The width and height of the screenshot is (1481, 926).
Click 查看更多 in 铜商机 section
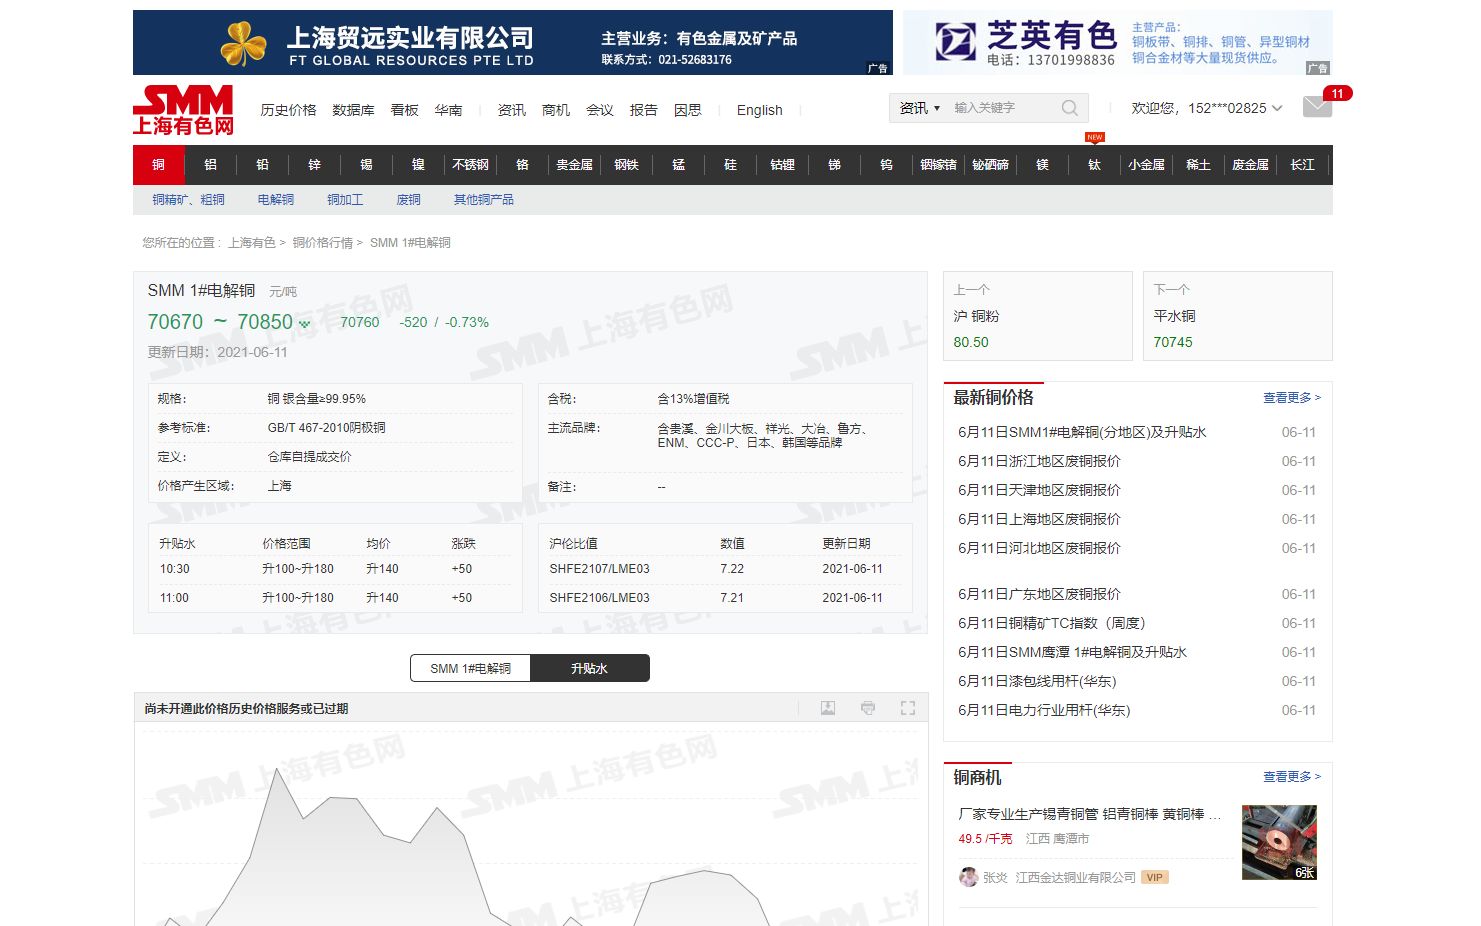[1292, 777]
